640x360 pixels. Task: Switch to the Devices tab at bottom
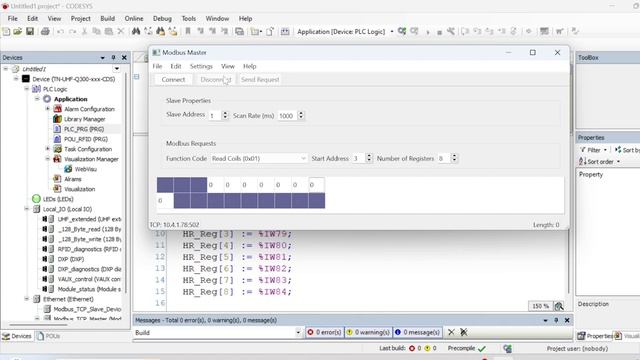pyautogui.click(x=17, y=336)
